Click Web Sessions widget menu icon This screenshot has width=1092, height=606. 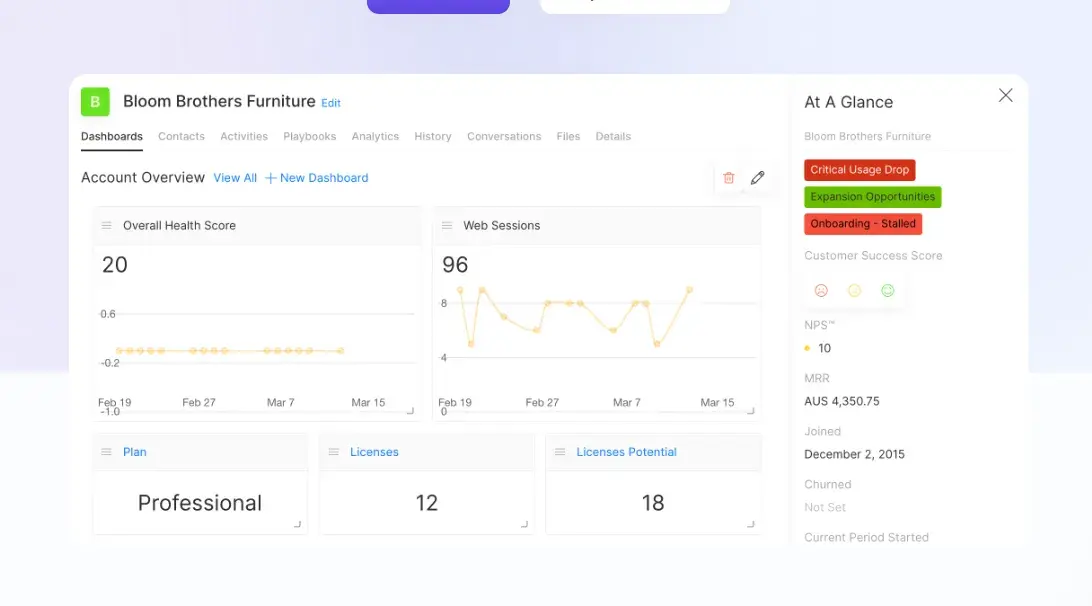coord(447,226)
